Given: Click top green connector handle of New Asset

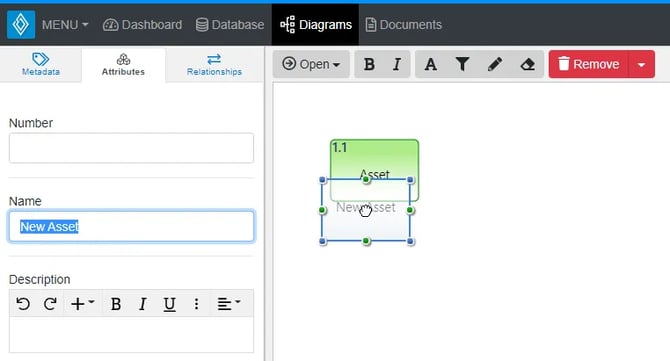Looking at the screenshot, I should pyautogui.click(x=366, y=179).
